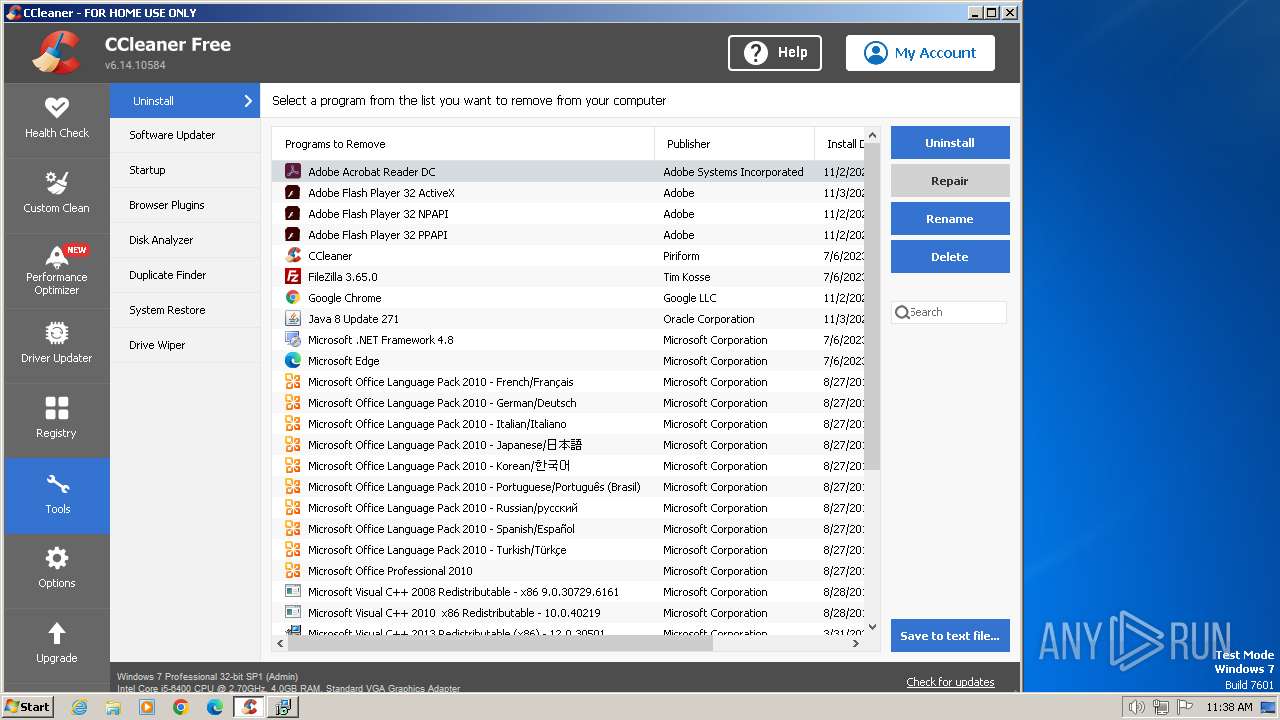Click the Google Chrome program icon in list

click(293, 297)
